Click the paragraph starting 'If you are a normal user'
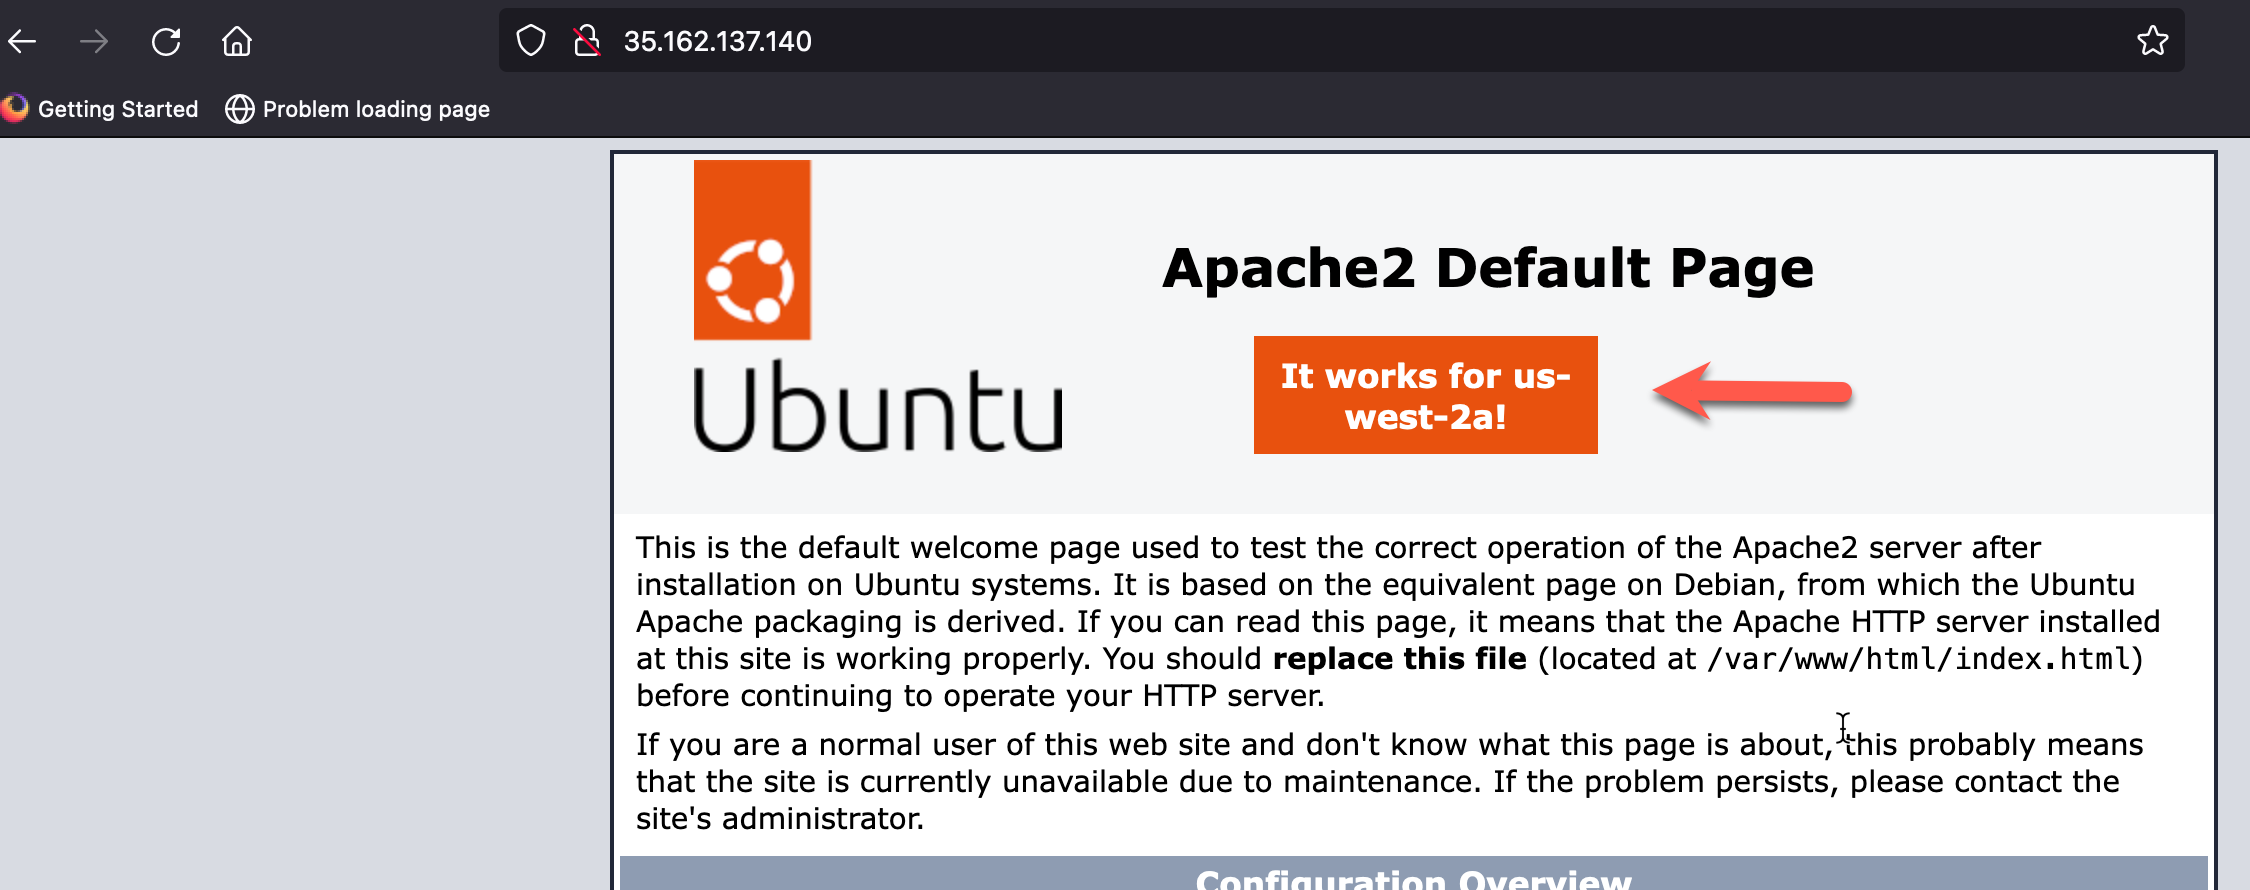This screenshot has width=2250, height=890. click(x=1390, y=782)
